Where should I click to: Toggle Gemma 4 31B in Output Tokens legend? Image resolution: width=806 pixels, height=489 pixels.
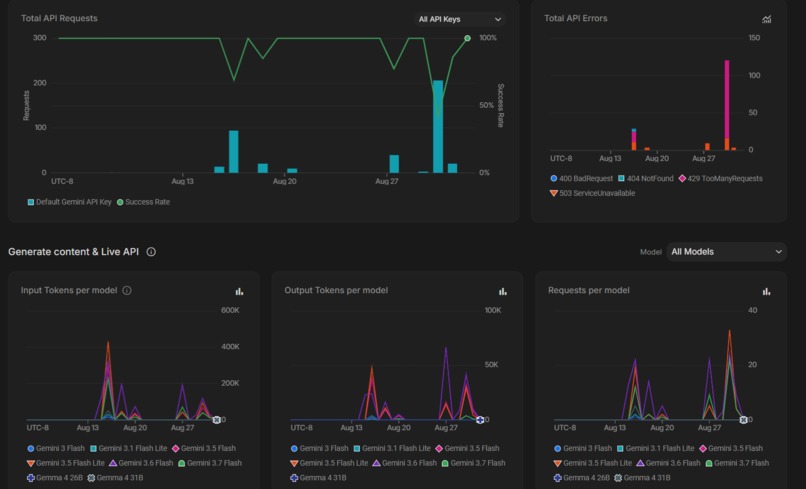318,478
